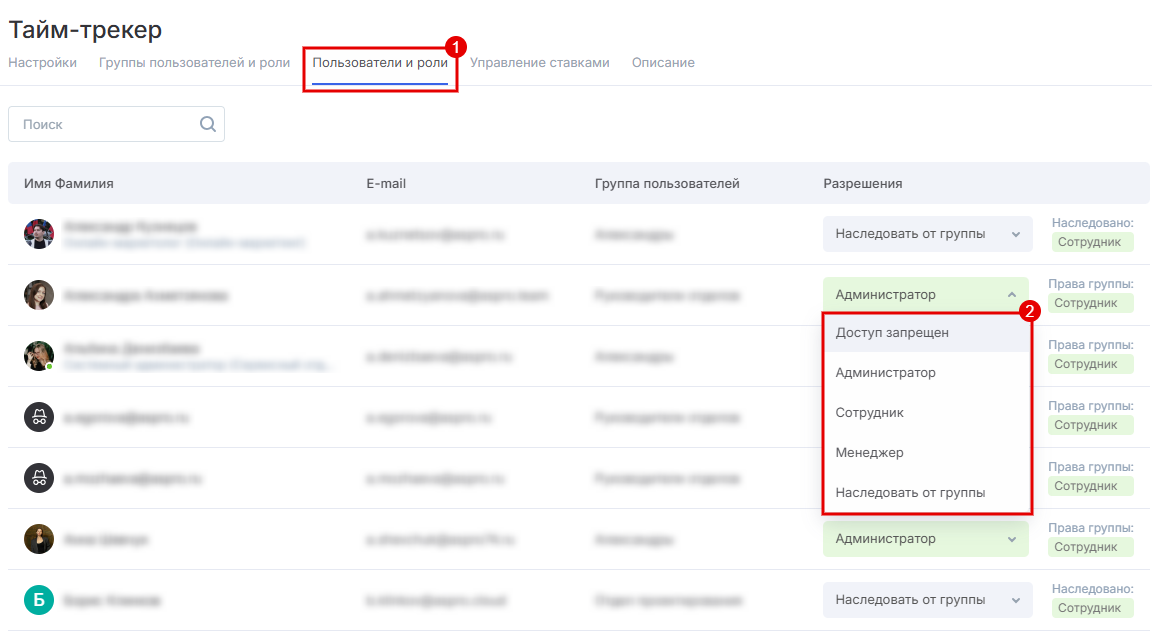
Task: Click the first user's avatar photo
Action: click(39, 234)
